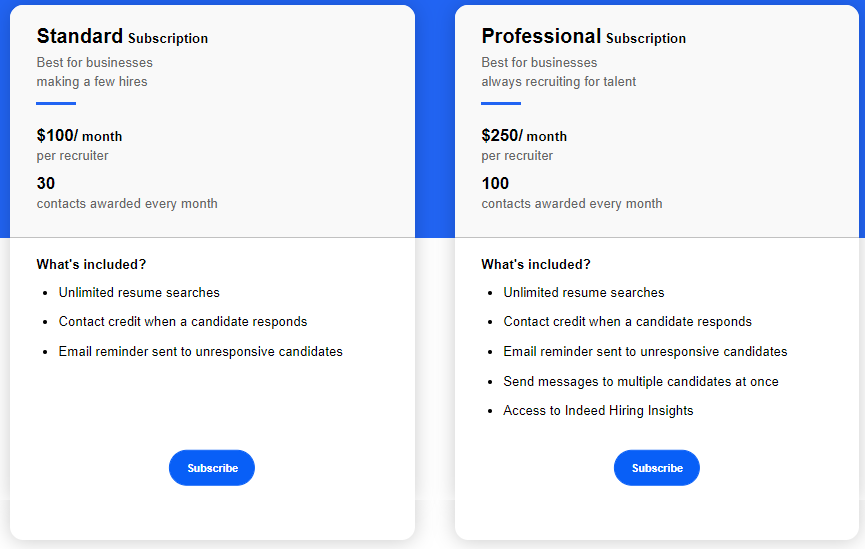This screenshot has height=549, width=865.
Task: Click Unlimited resume searches in Professional plan
Action: click(x=584, y=292)
